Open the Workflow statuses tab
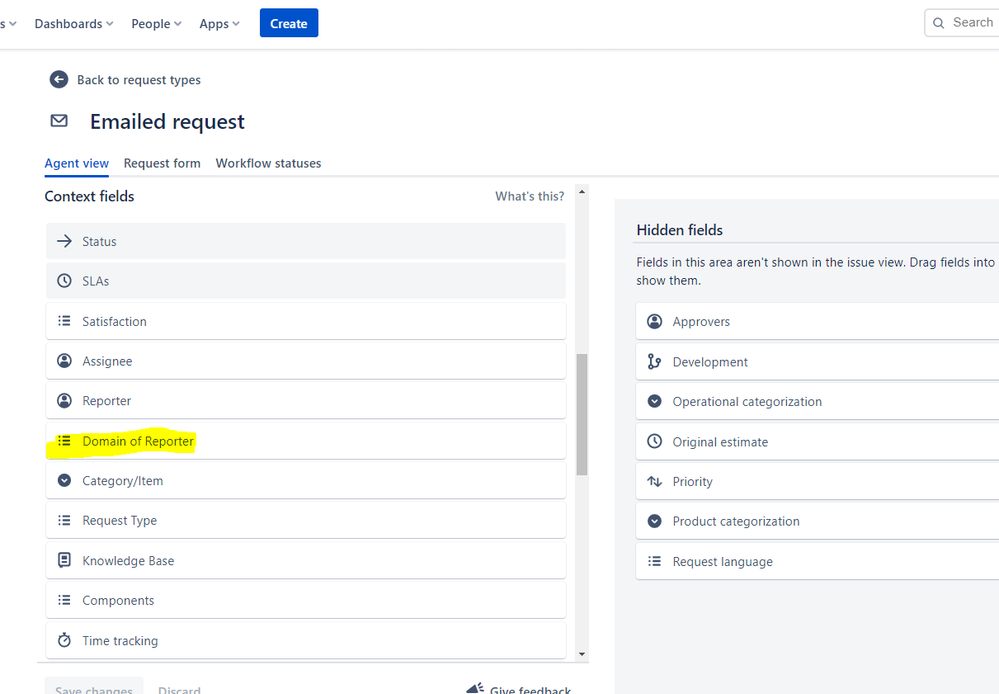Image resolution: width=999 pixels, height=694 pixels. 268,163
